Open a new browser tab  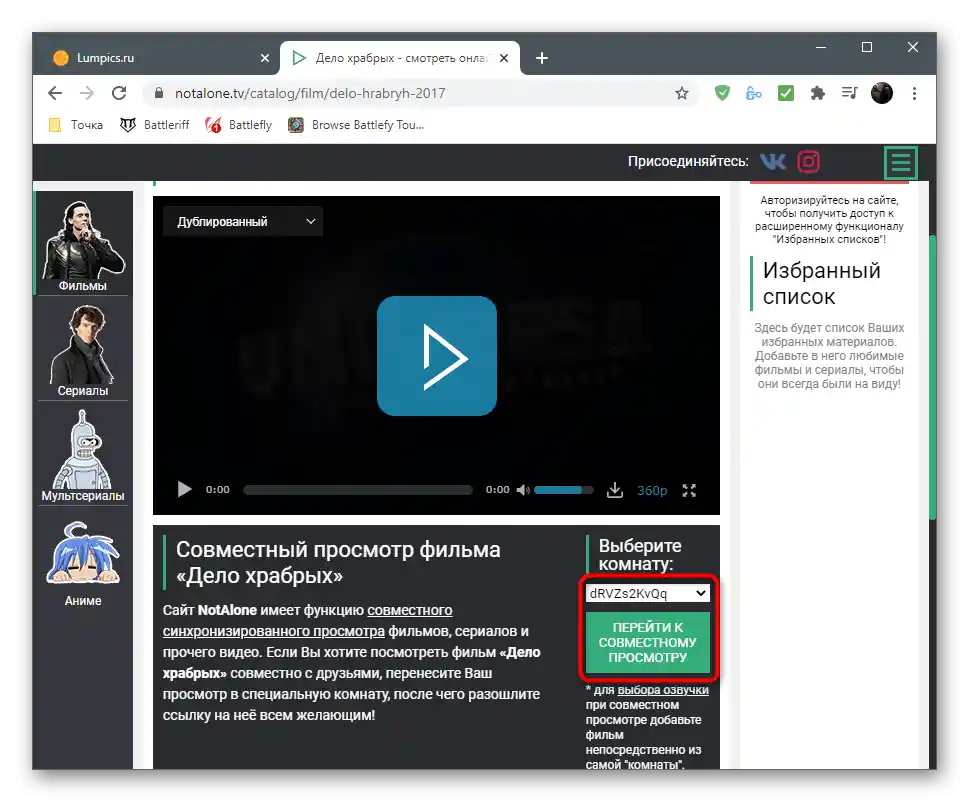(542, 58)
